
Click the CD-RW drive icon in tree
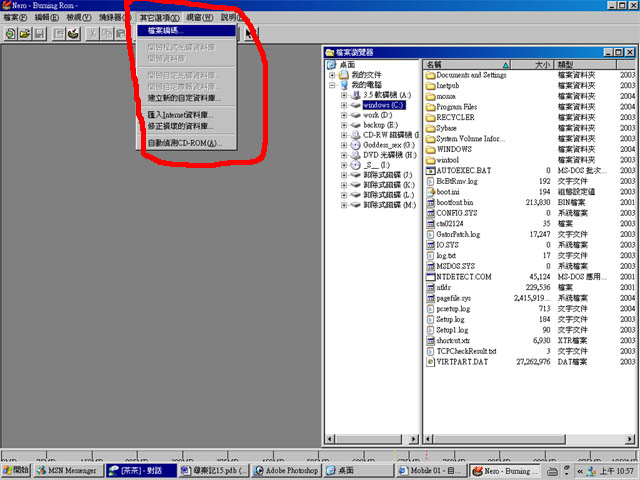coord(356,135)
